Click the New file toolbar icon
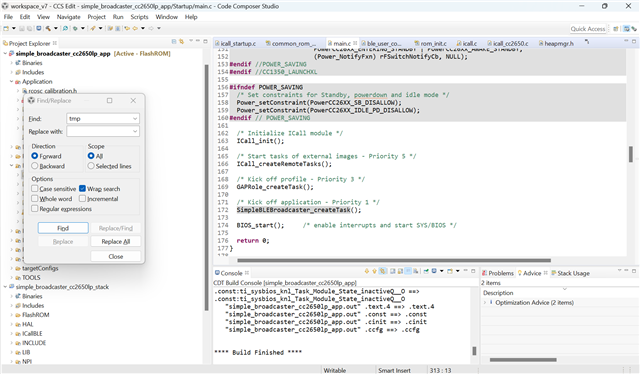 point(6,29)
